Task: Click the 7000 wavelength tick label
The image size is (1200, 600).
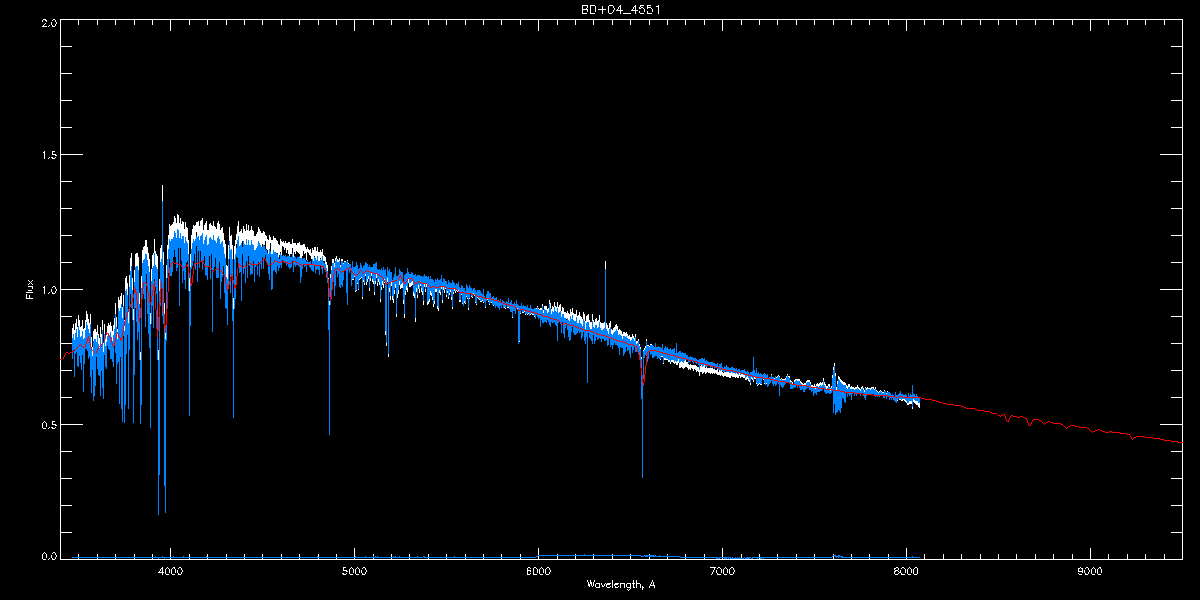Action: tap(722, 572)
